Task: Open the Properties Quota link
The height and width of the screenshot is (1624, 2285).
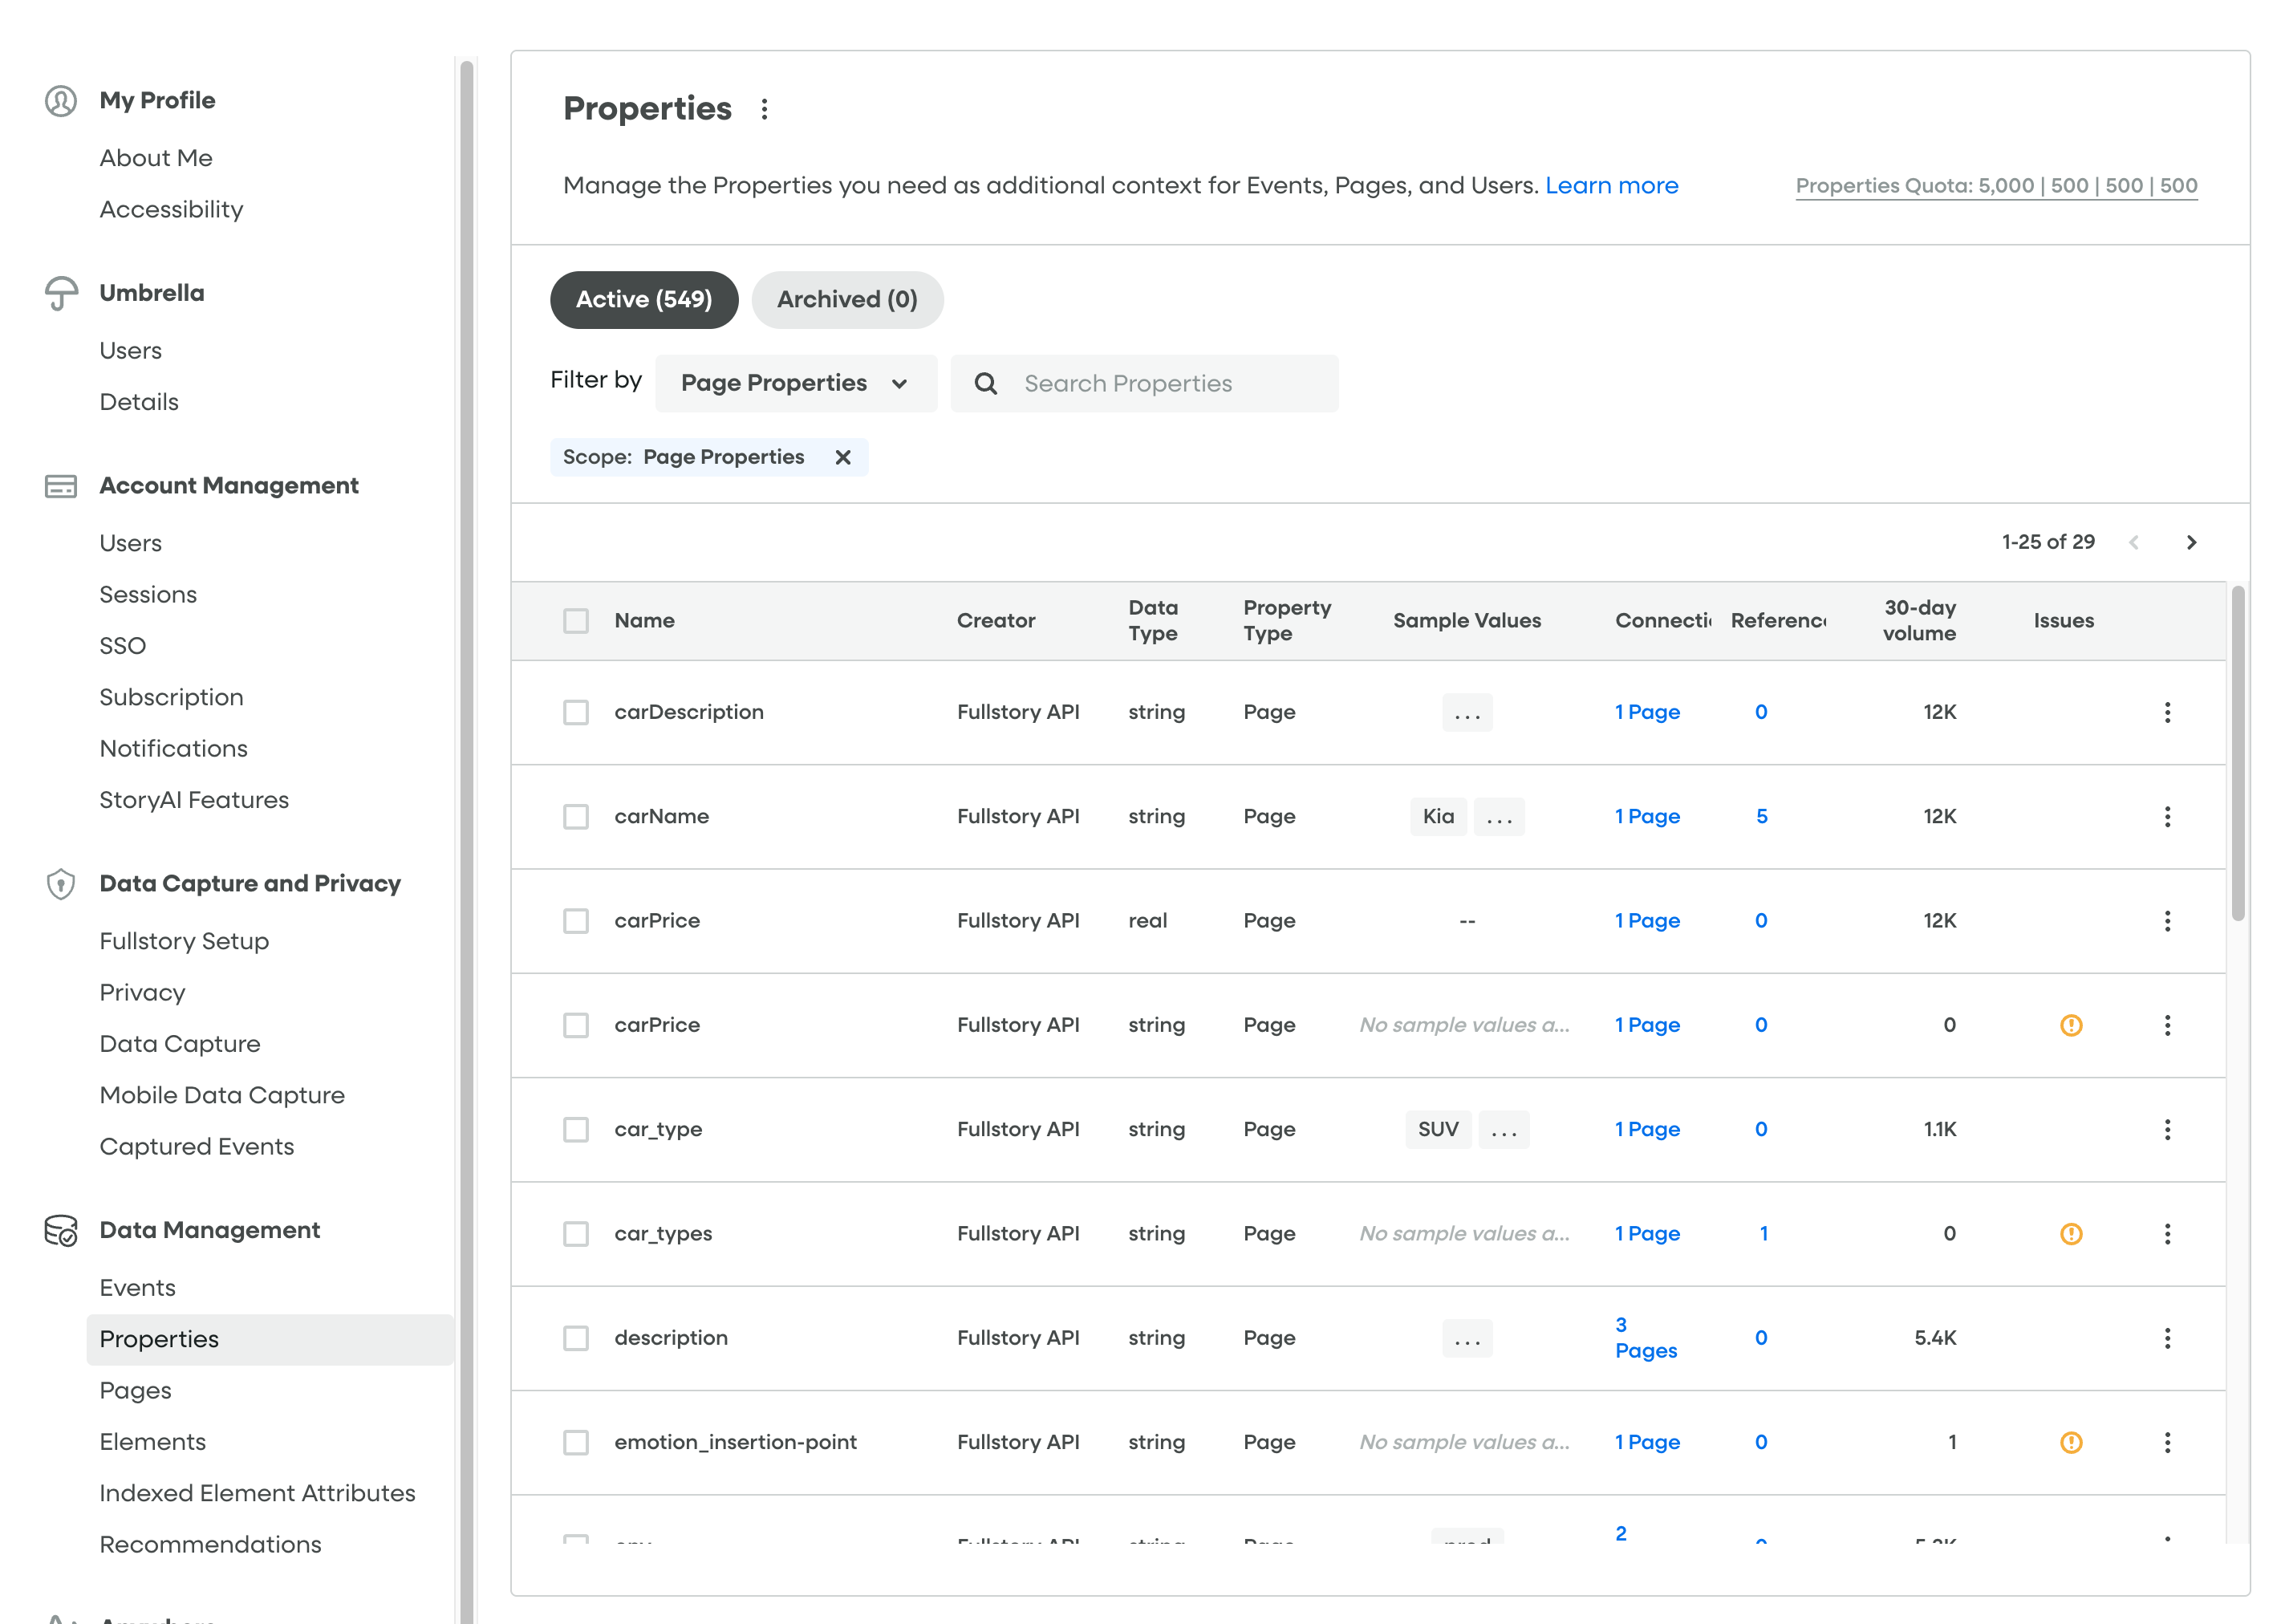Action: (x=1995, y=186)
